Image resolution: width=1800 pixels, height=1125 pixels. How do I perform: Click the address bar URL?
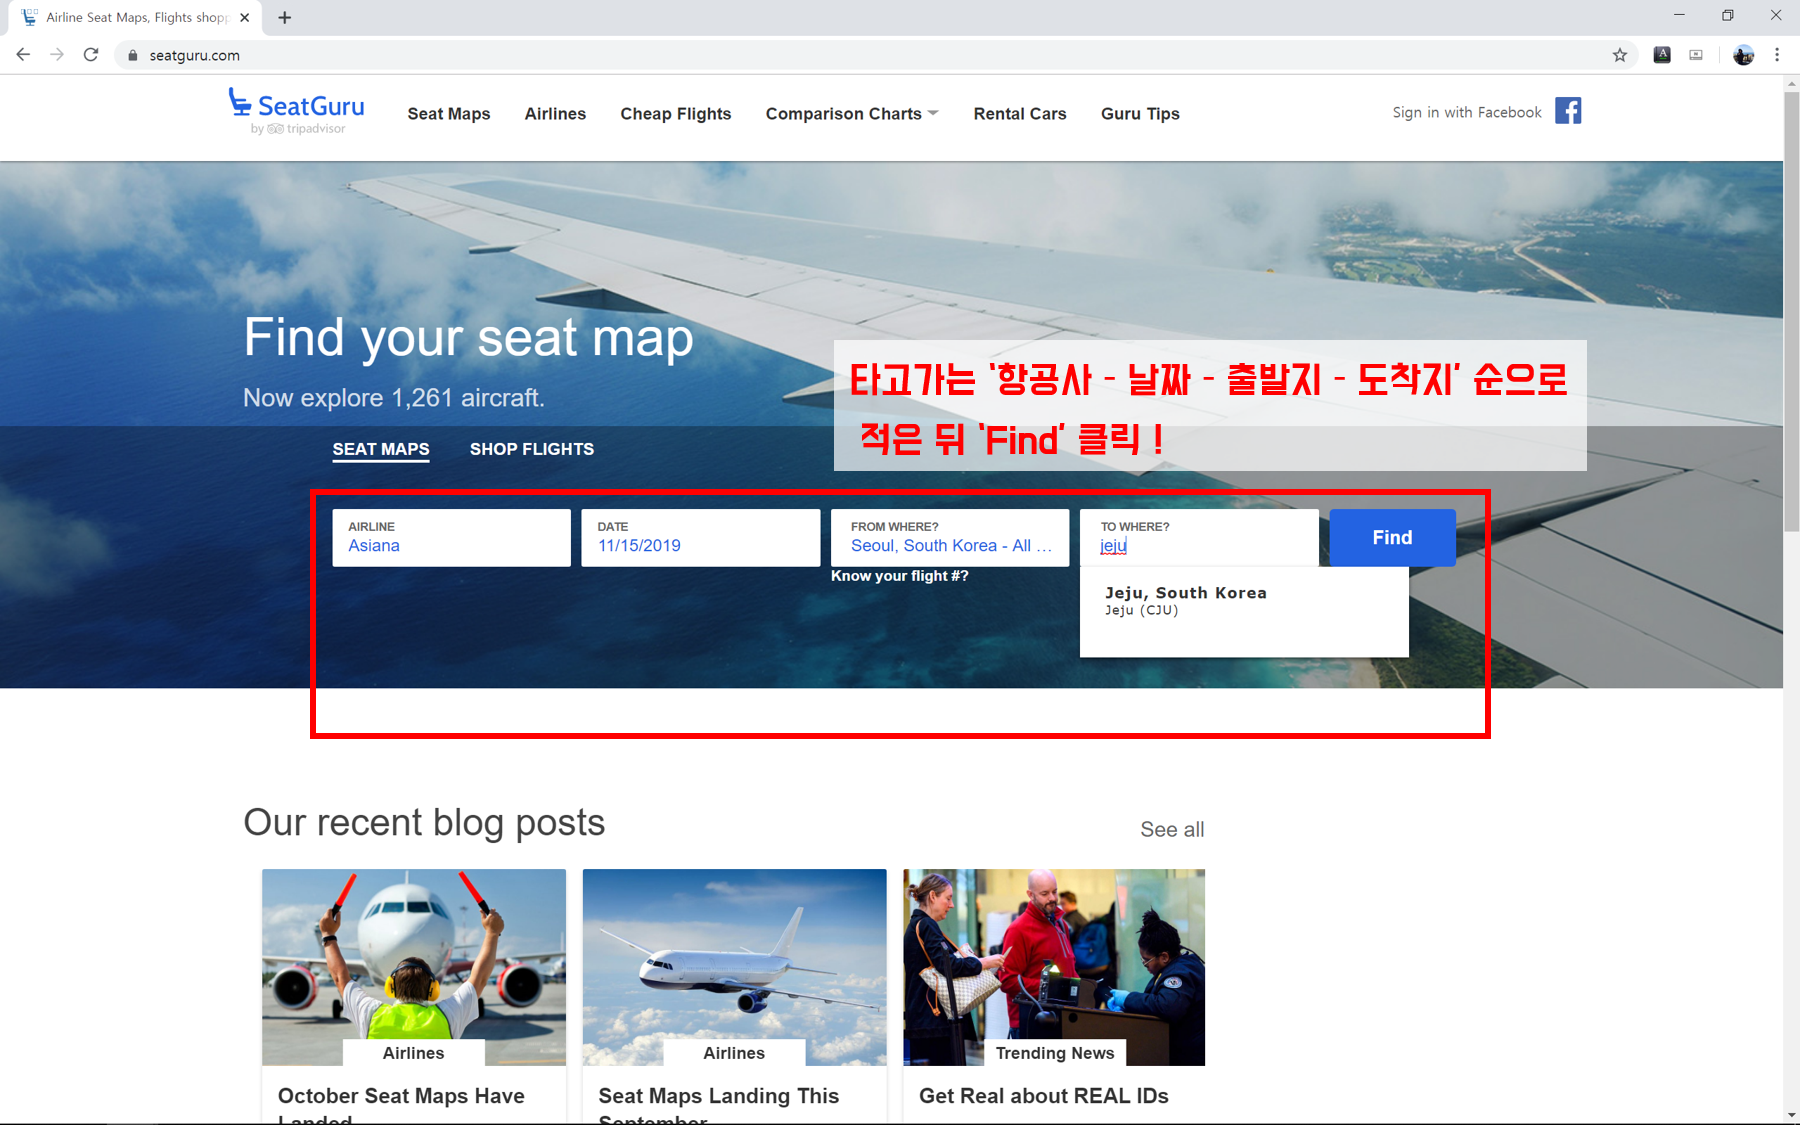pyautogui.click(x=195, y=56)
